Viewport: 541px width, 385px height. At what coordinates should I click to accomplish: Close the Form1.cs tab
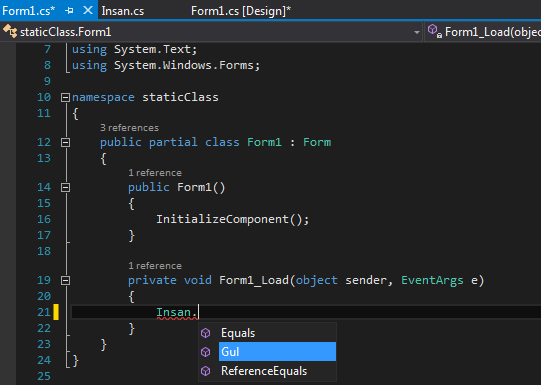88,10
